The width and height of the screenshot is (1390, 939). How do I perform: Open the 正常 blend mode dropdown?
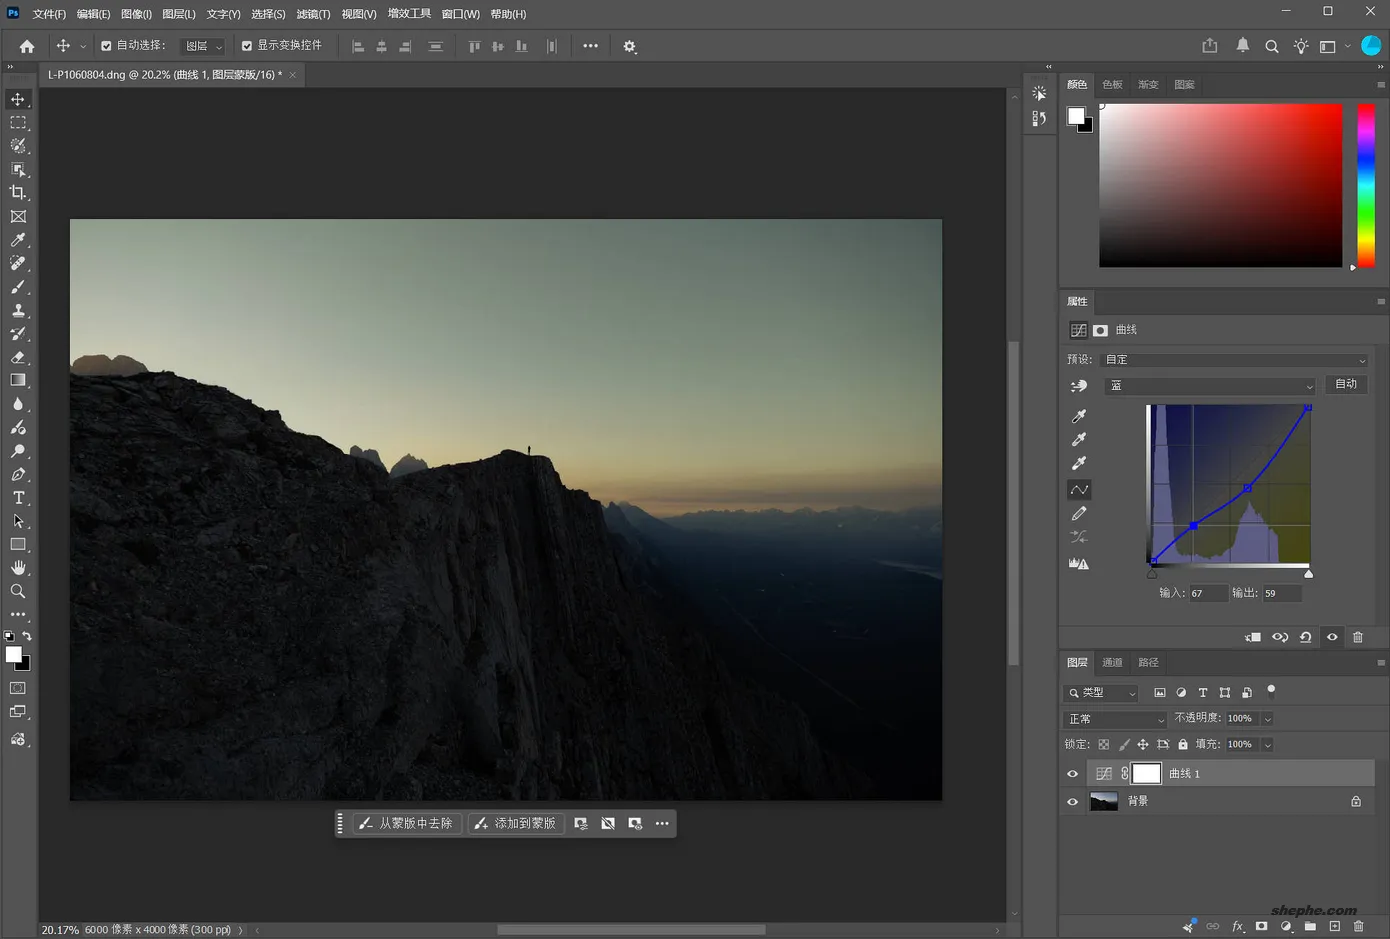click(1116, 719)
